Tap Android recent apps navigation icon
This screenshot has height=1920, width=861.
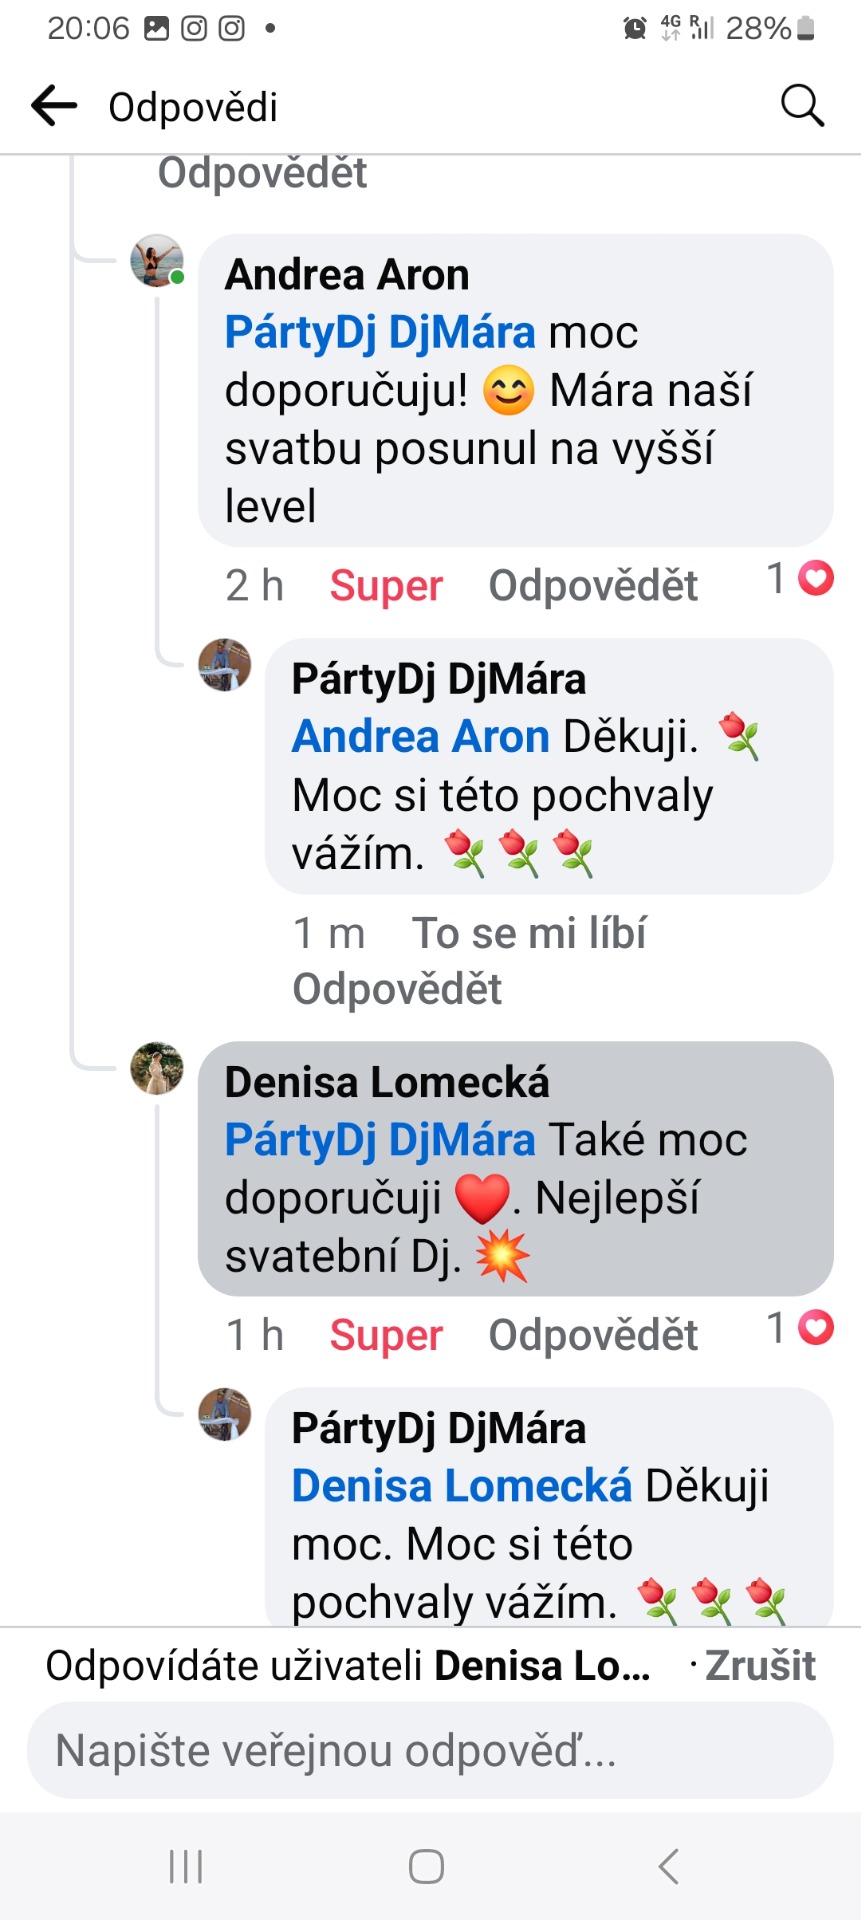click(x=186, y=1866)
